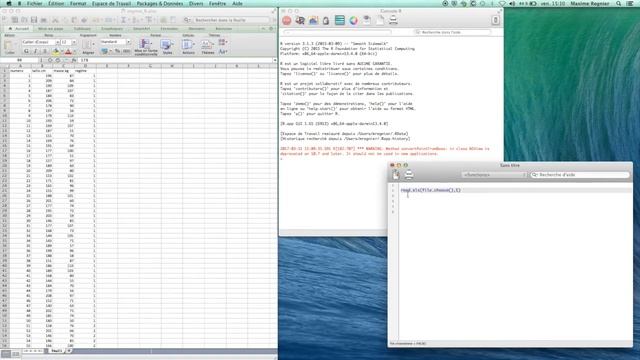Switch to the Graphiques ribbon tab
The width and height of the screenshot is (640, 360).
[112, 29]
